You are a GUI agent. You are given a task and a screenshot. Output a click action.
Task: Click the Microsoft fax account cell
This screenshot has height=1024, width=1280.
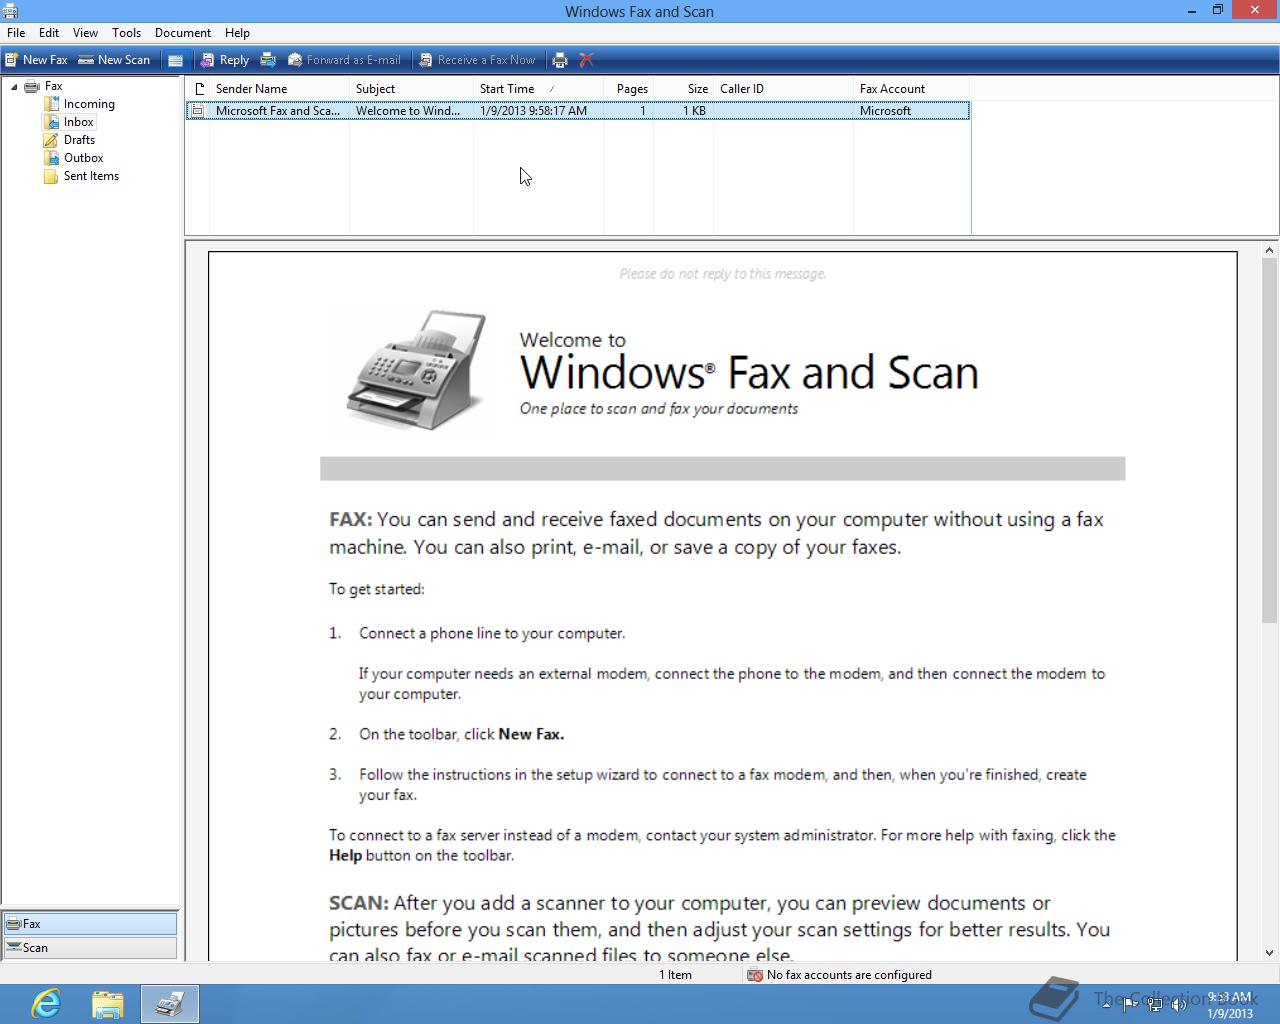(x=885, y=111)
